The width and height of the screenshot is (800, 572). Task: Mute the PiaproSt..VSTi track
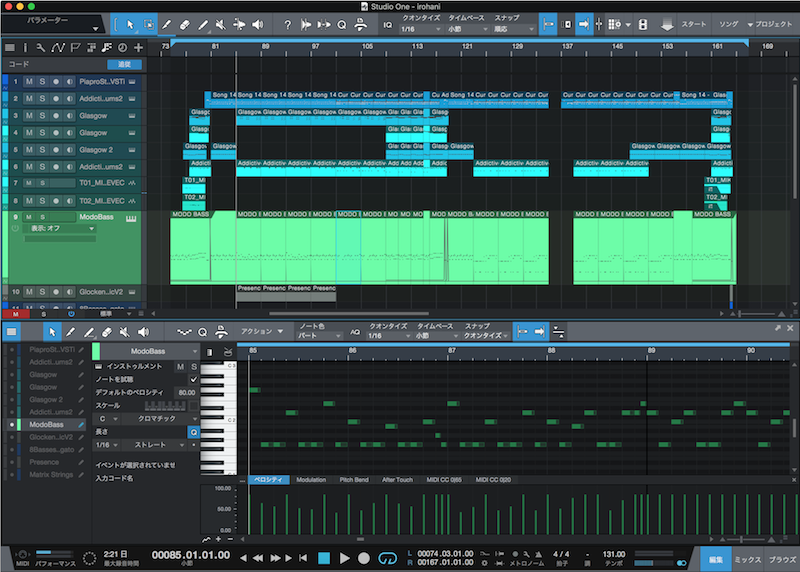29,82
